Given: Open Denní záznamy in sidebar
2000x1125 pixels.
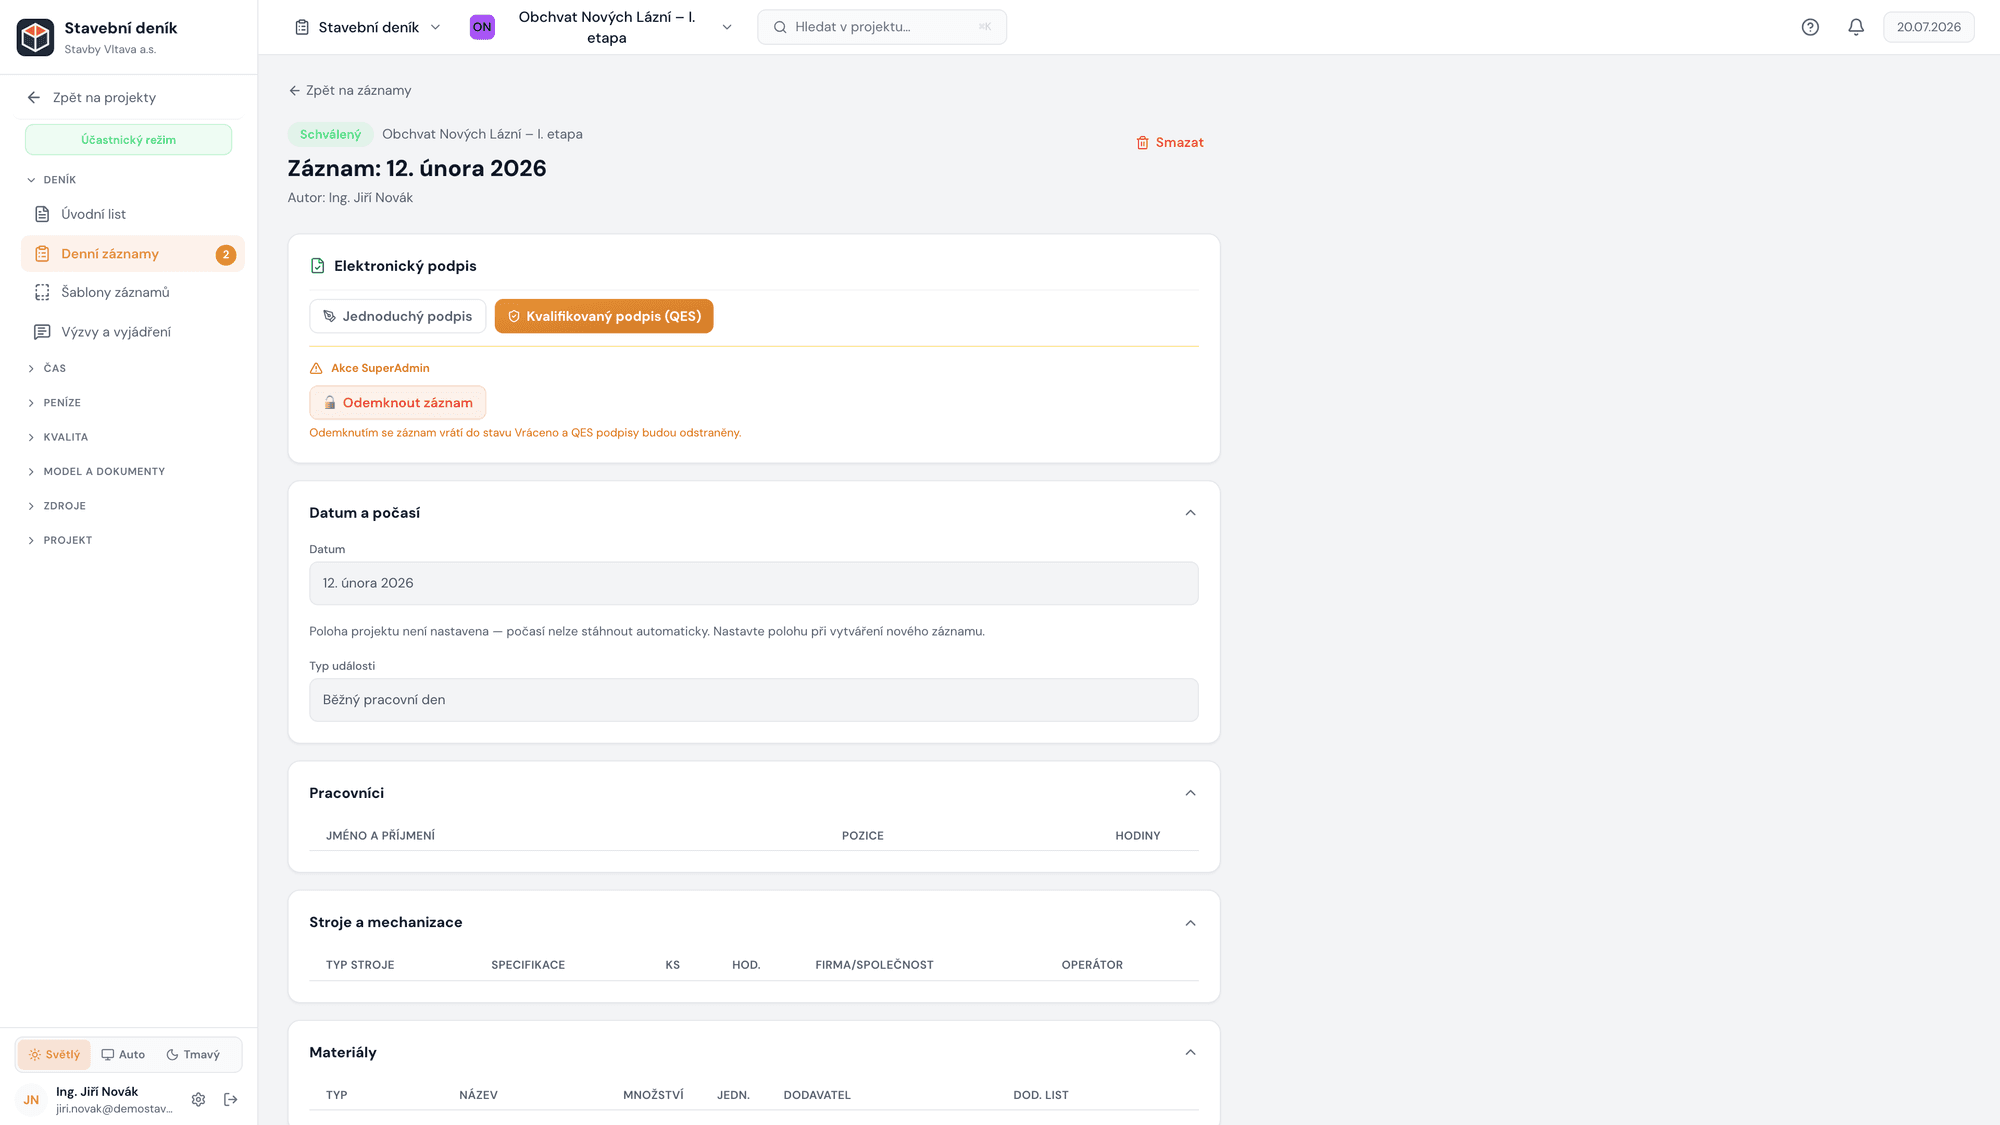Looking at the screenshot, I should 132,254.
